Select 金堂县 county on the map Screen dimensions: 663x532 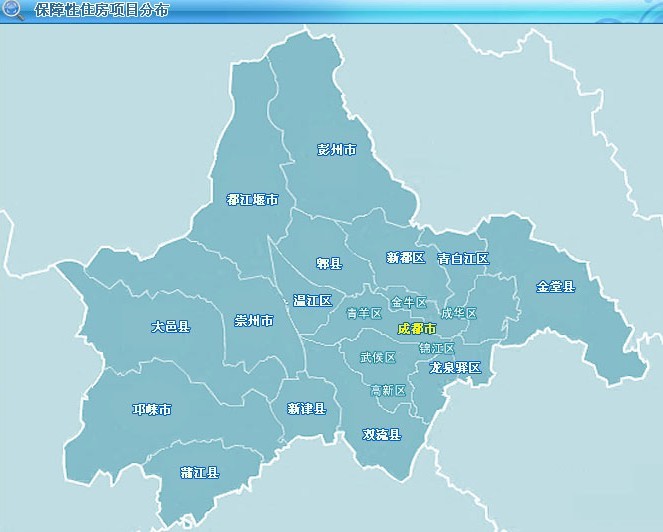tap(556, 287)
